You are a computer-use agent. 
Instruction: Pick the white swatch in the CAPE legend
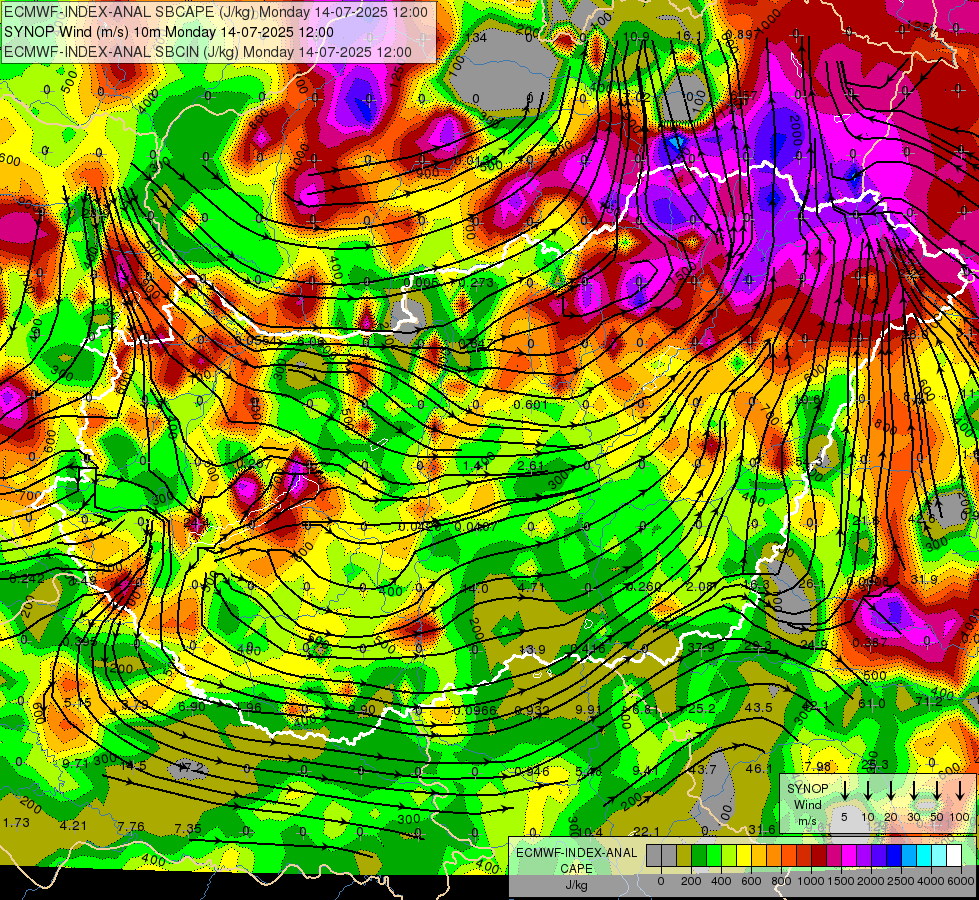point(954,855)
